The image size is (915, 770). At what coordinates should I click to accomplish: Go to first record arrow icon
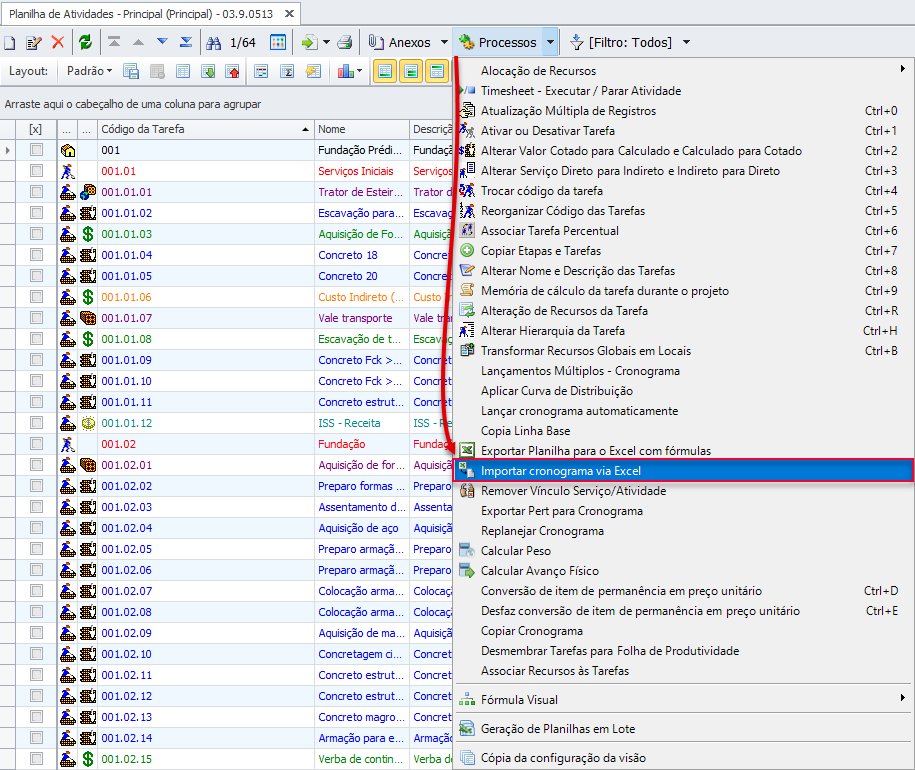coord(114,42)
